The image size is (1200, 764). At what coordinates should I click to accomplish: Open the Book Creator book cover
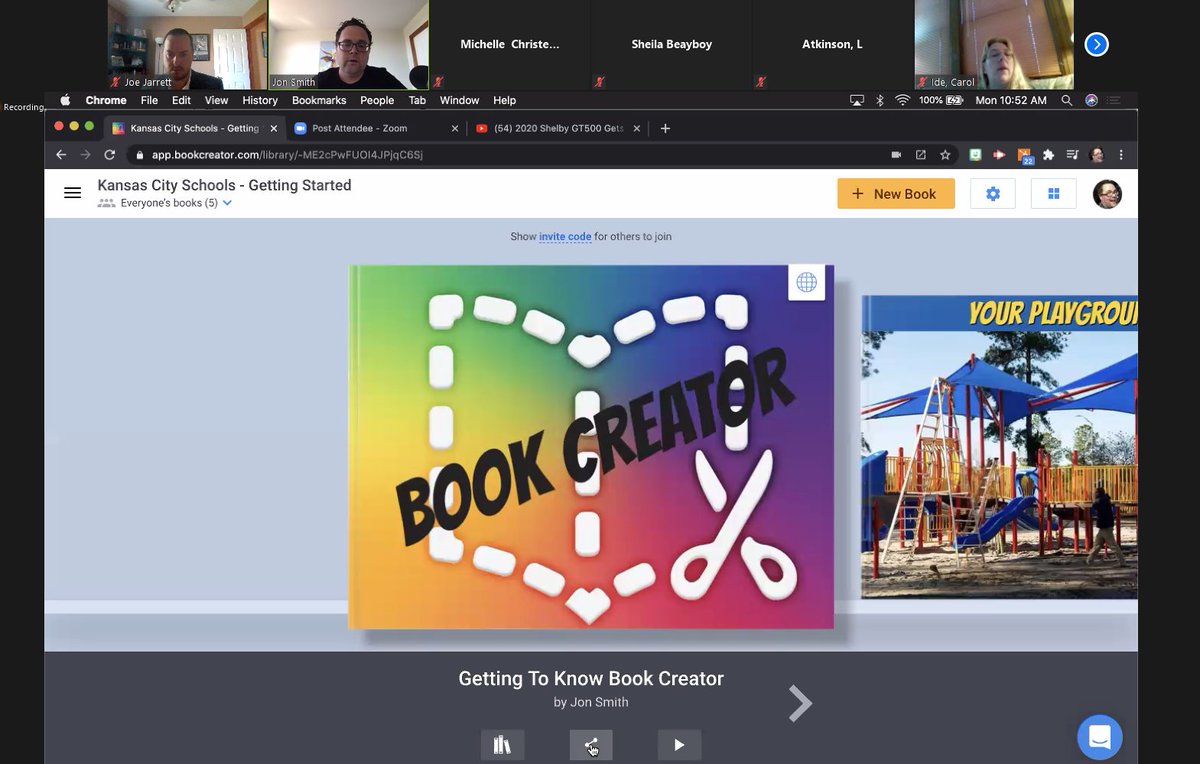point(591,447)
